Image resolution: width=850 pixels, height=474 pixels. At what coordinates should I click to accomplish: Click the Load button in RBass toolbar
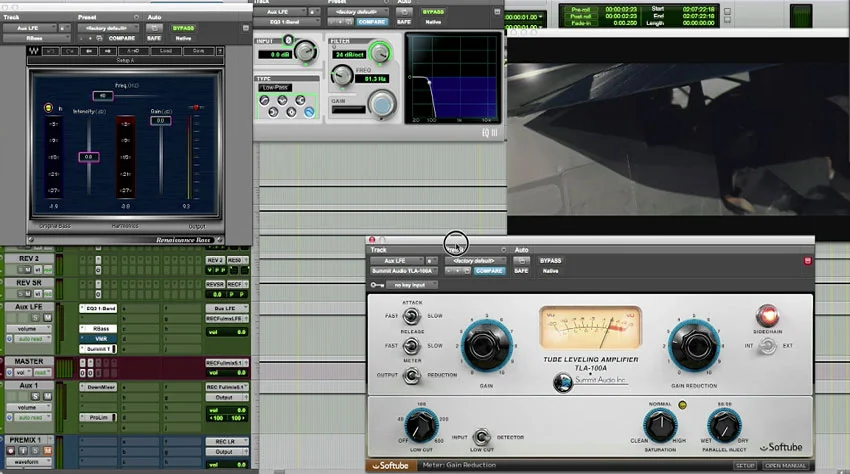(x=166, y=51)
